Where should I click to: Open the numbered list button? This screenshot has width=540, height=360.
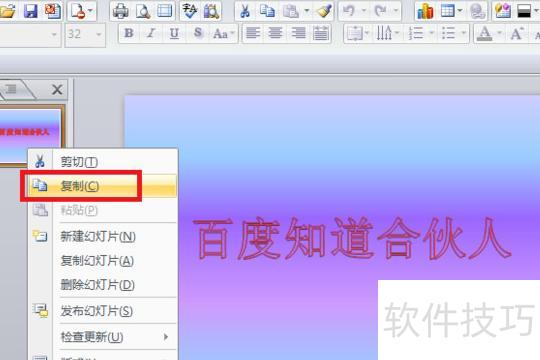(x=416, y=33)
